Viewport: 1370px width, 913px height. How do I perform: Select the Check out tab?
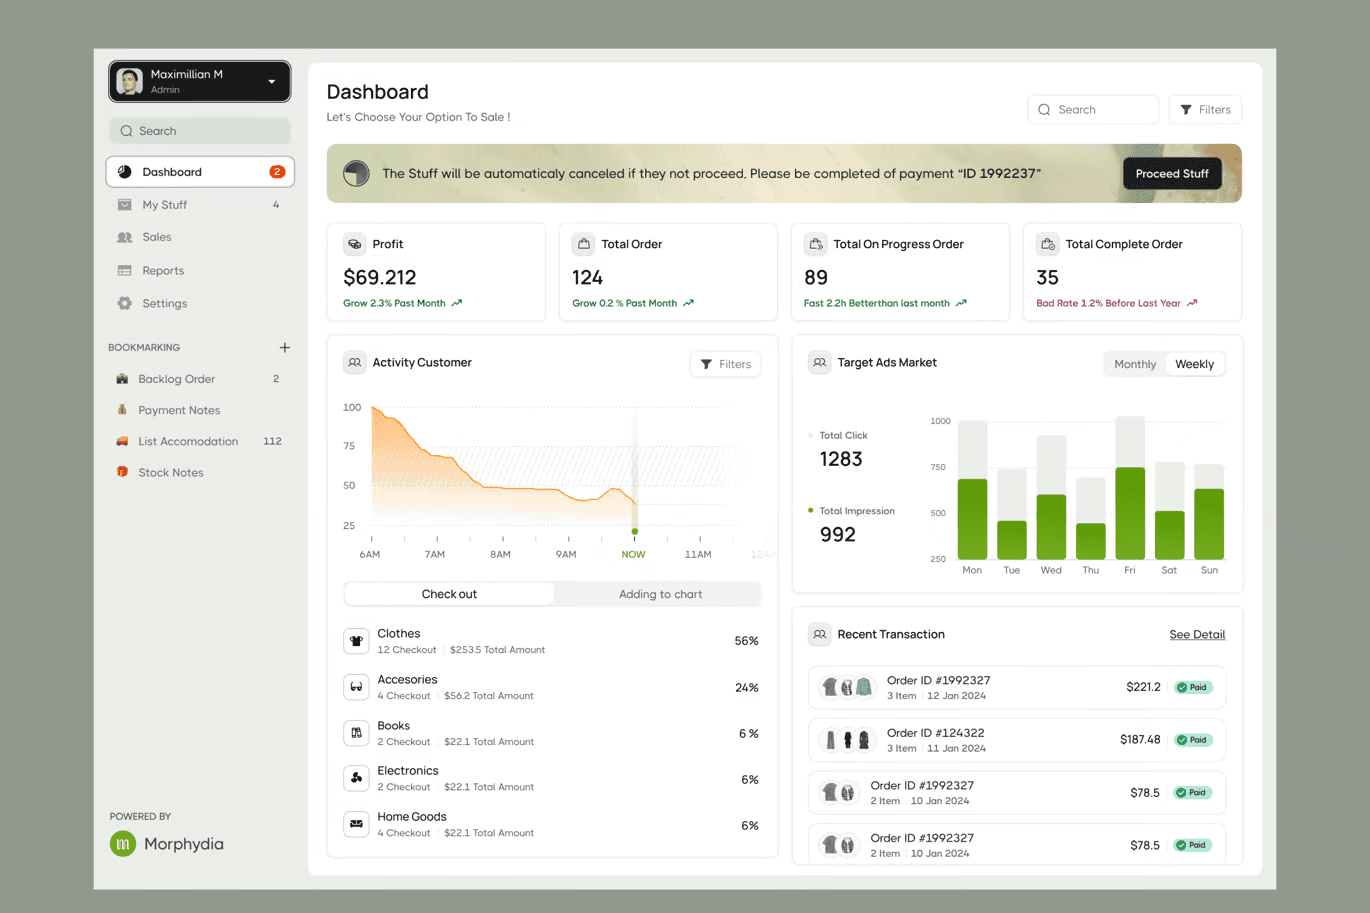pyautogui.click(x=449, y=594)
